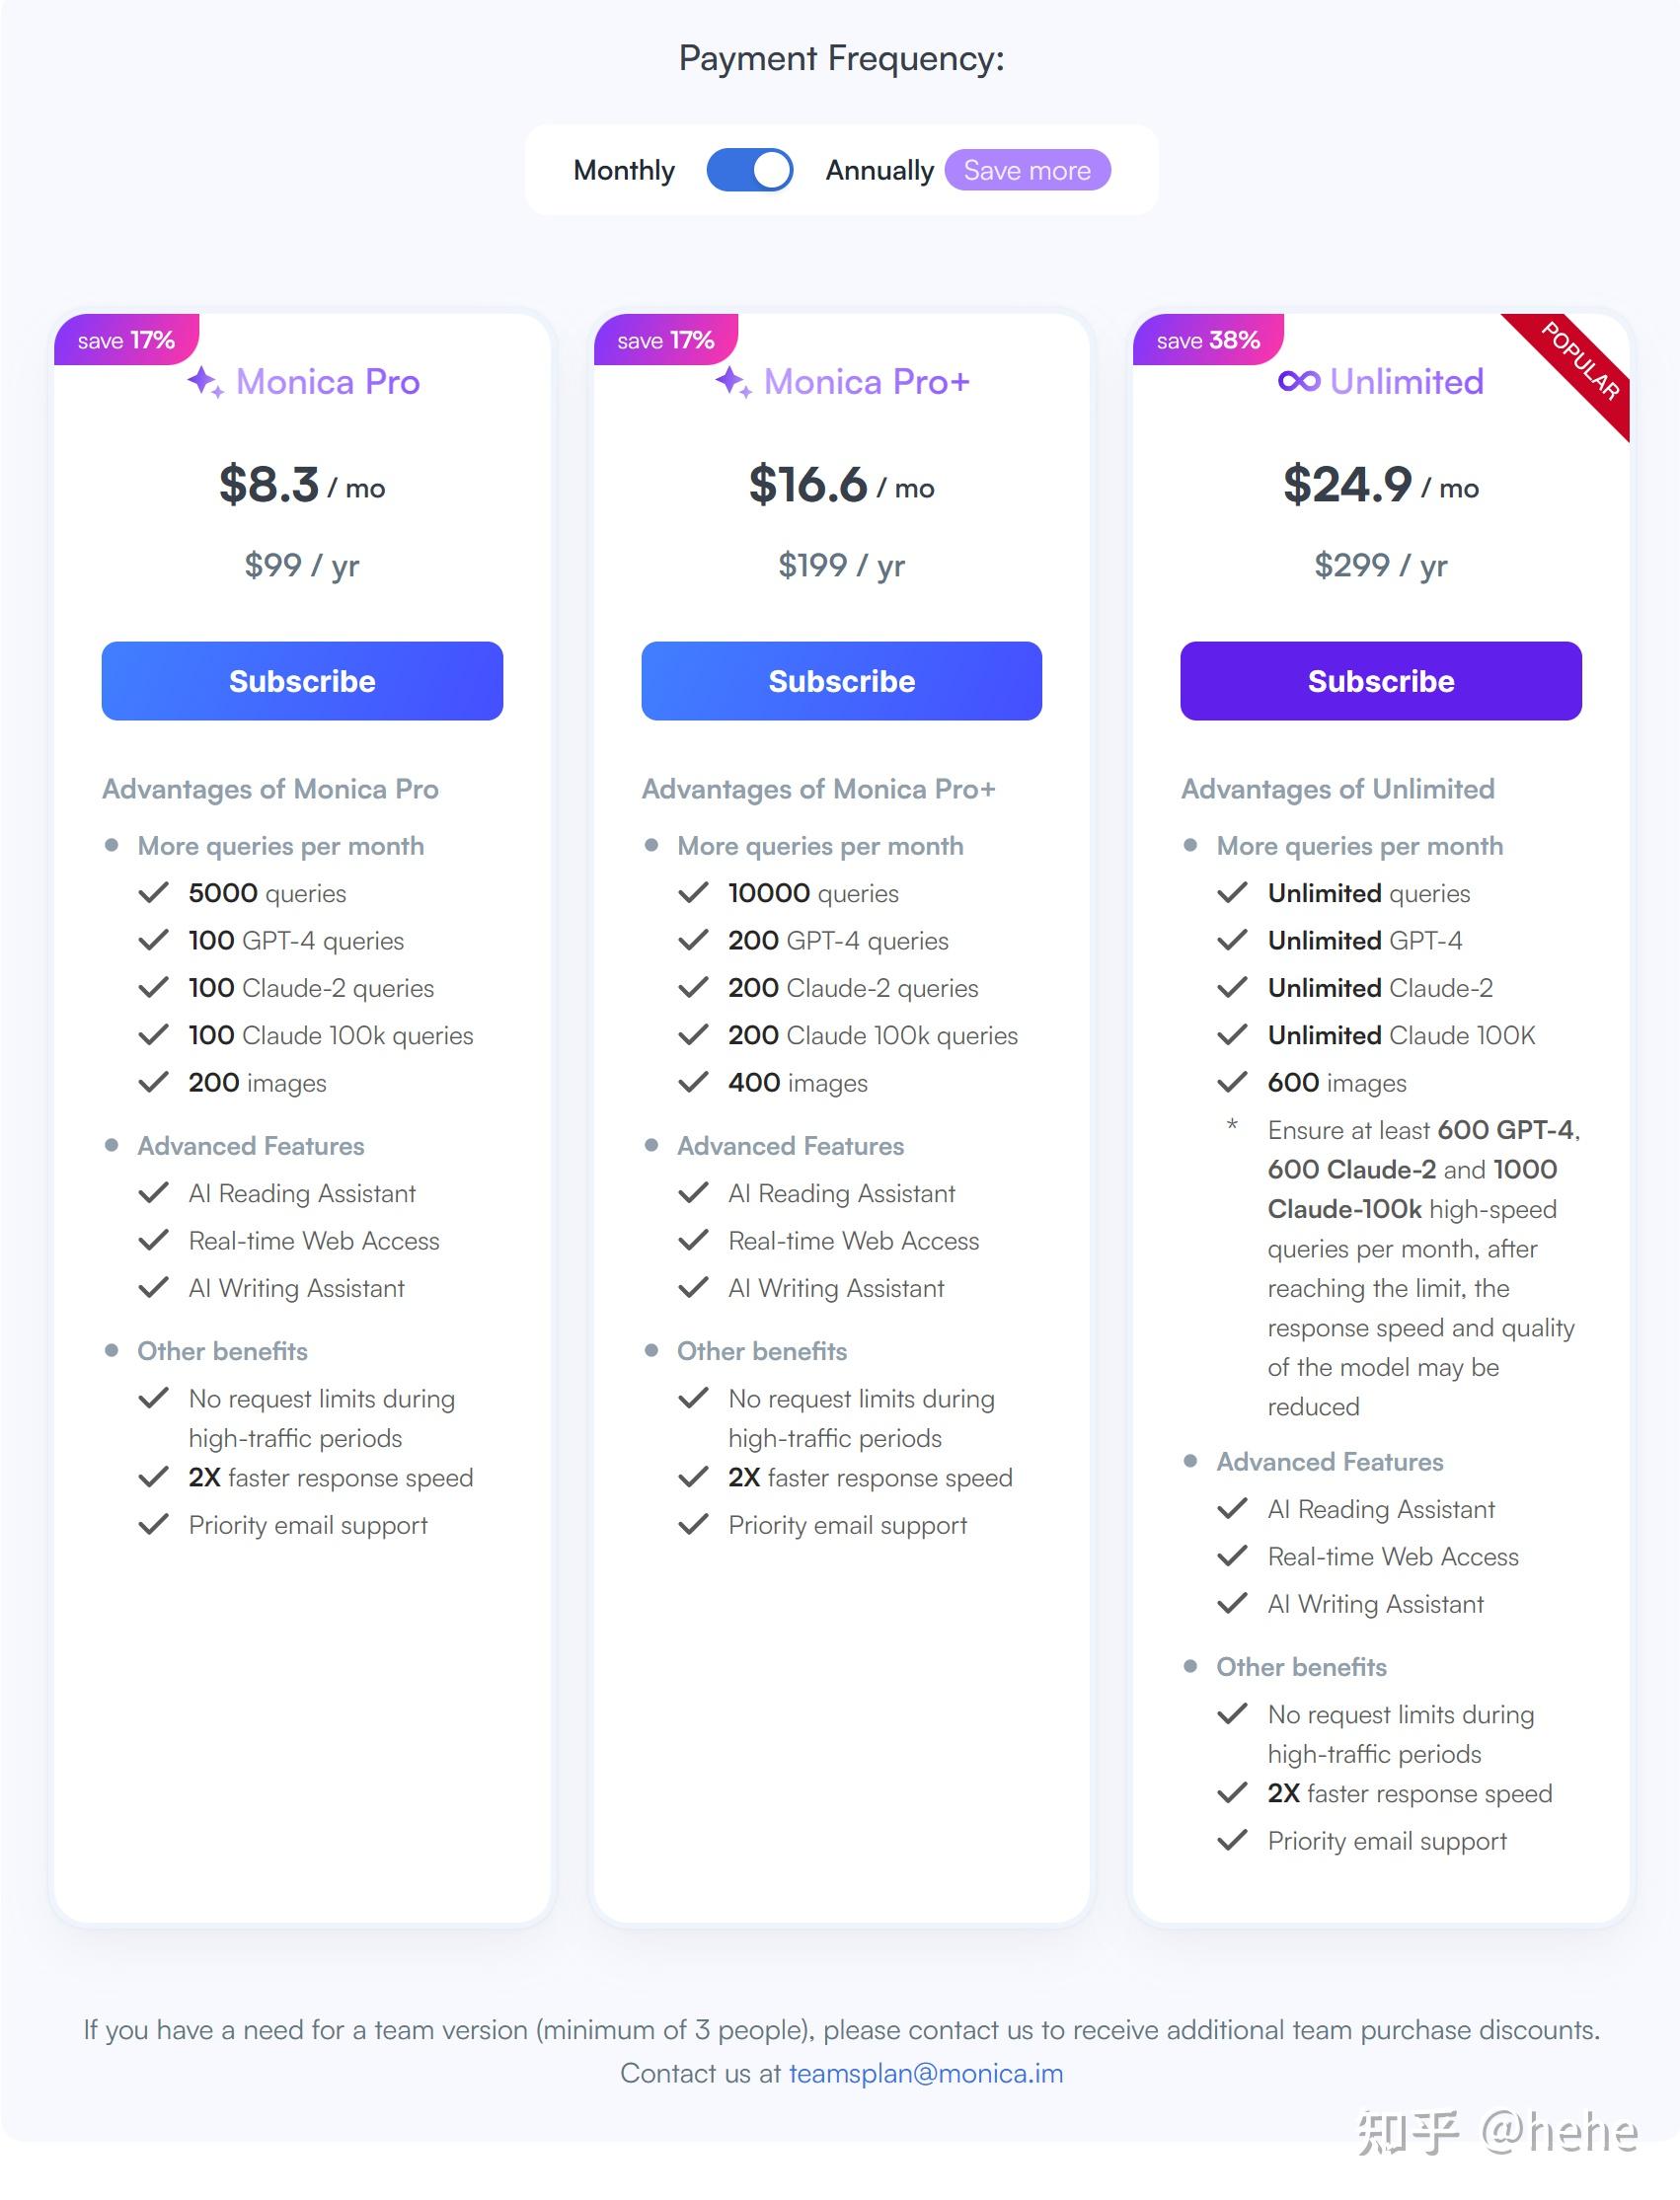Subscribe to the Unlimited plan
Screen dimensions: 1680x2200
[x=1380, y=681]
